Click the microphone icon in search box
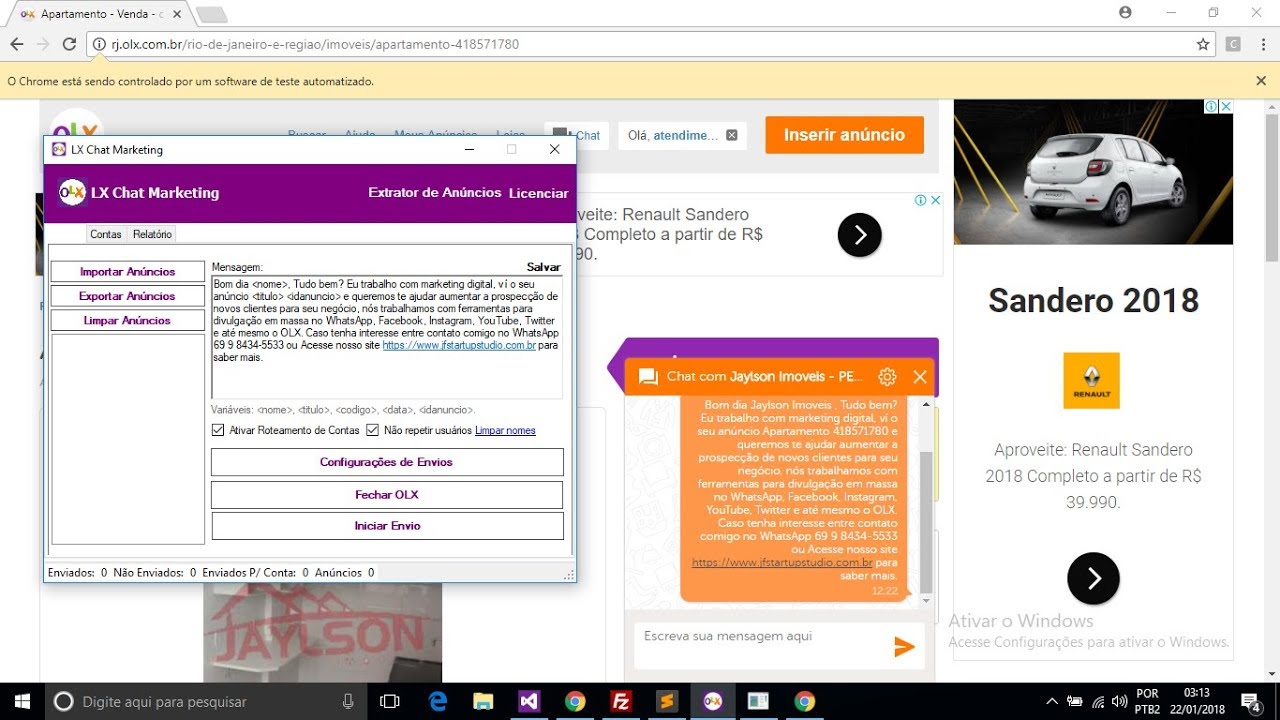 348,702
